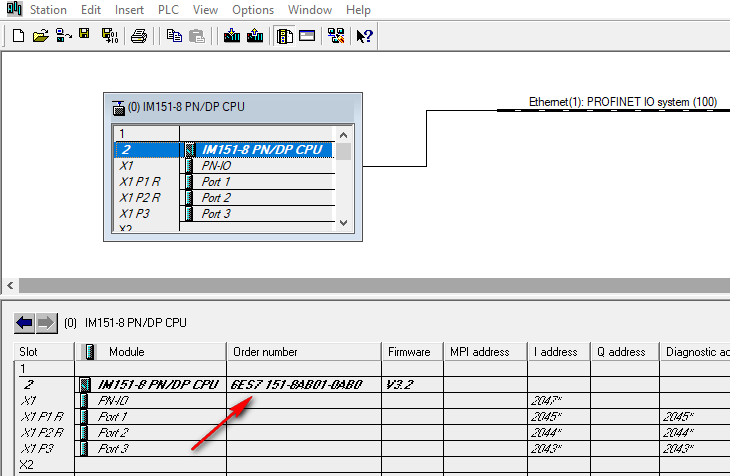The image size is (730, 476).
Task: Click the rack list scroll up arrow
Action: tap(344, 135)
